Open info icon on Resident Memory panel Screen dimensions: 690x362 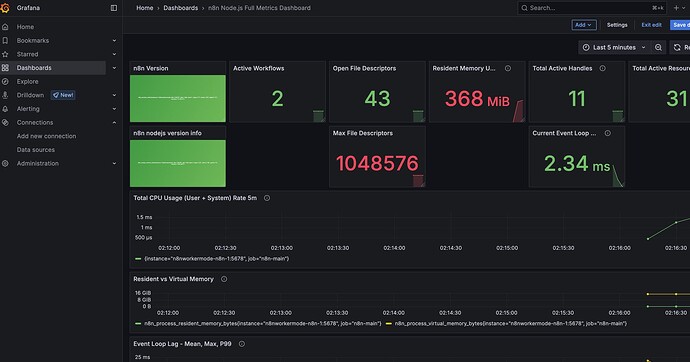click(508, 68)
